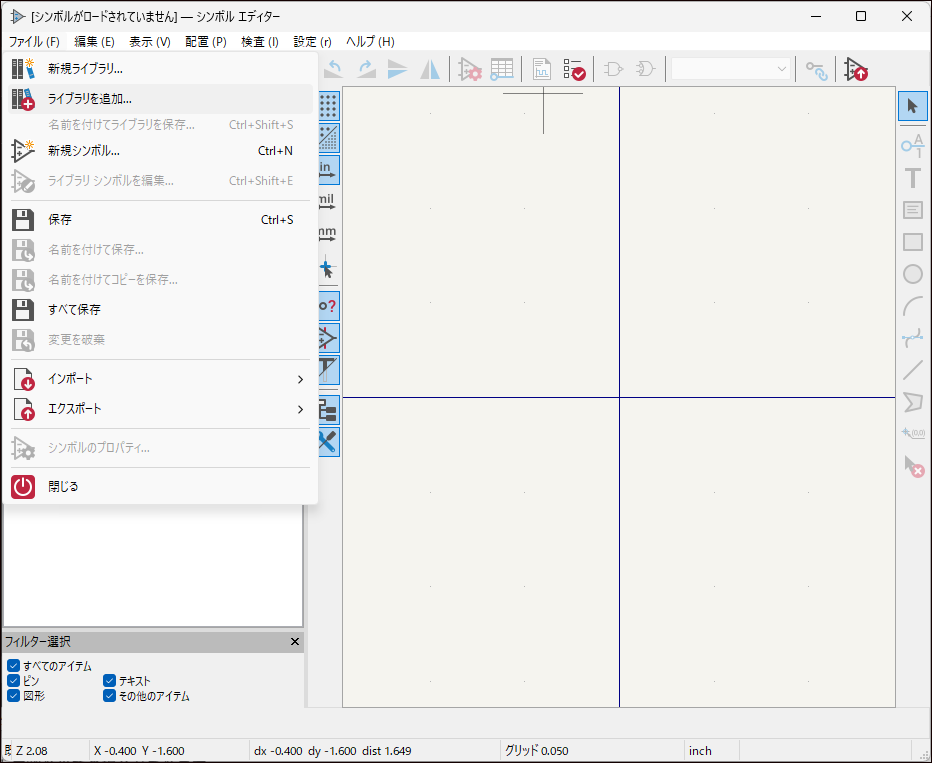
Task: Open the pin table icon
Action: [x=501, y=69]
